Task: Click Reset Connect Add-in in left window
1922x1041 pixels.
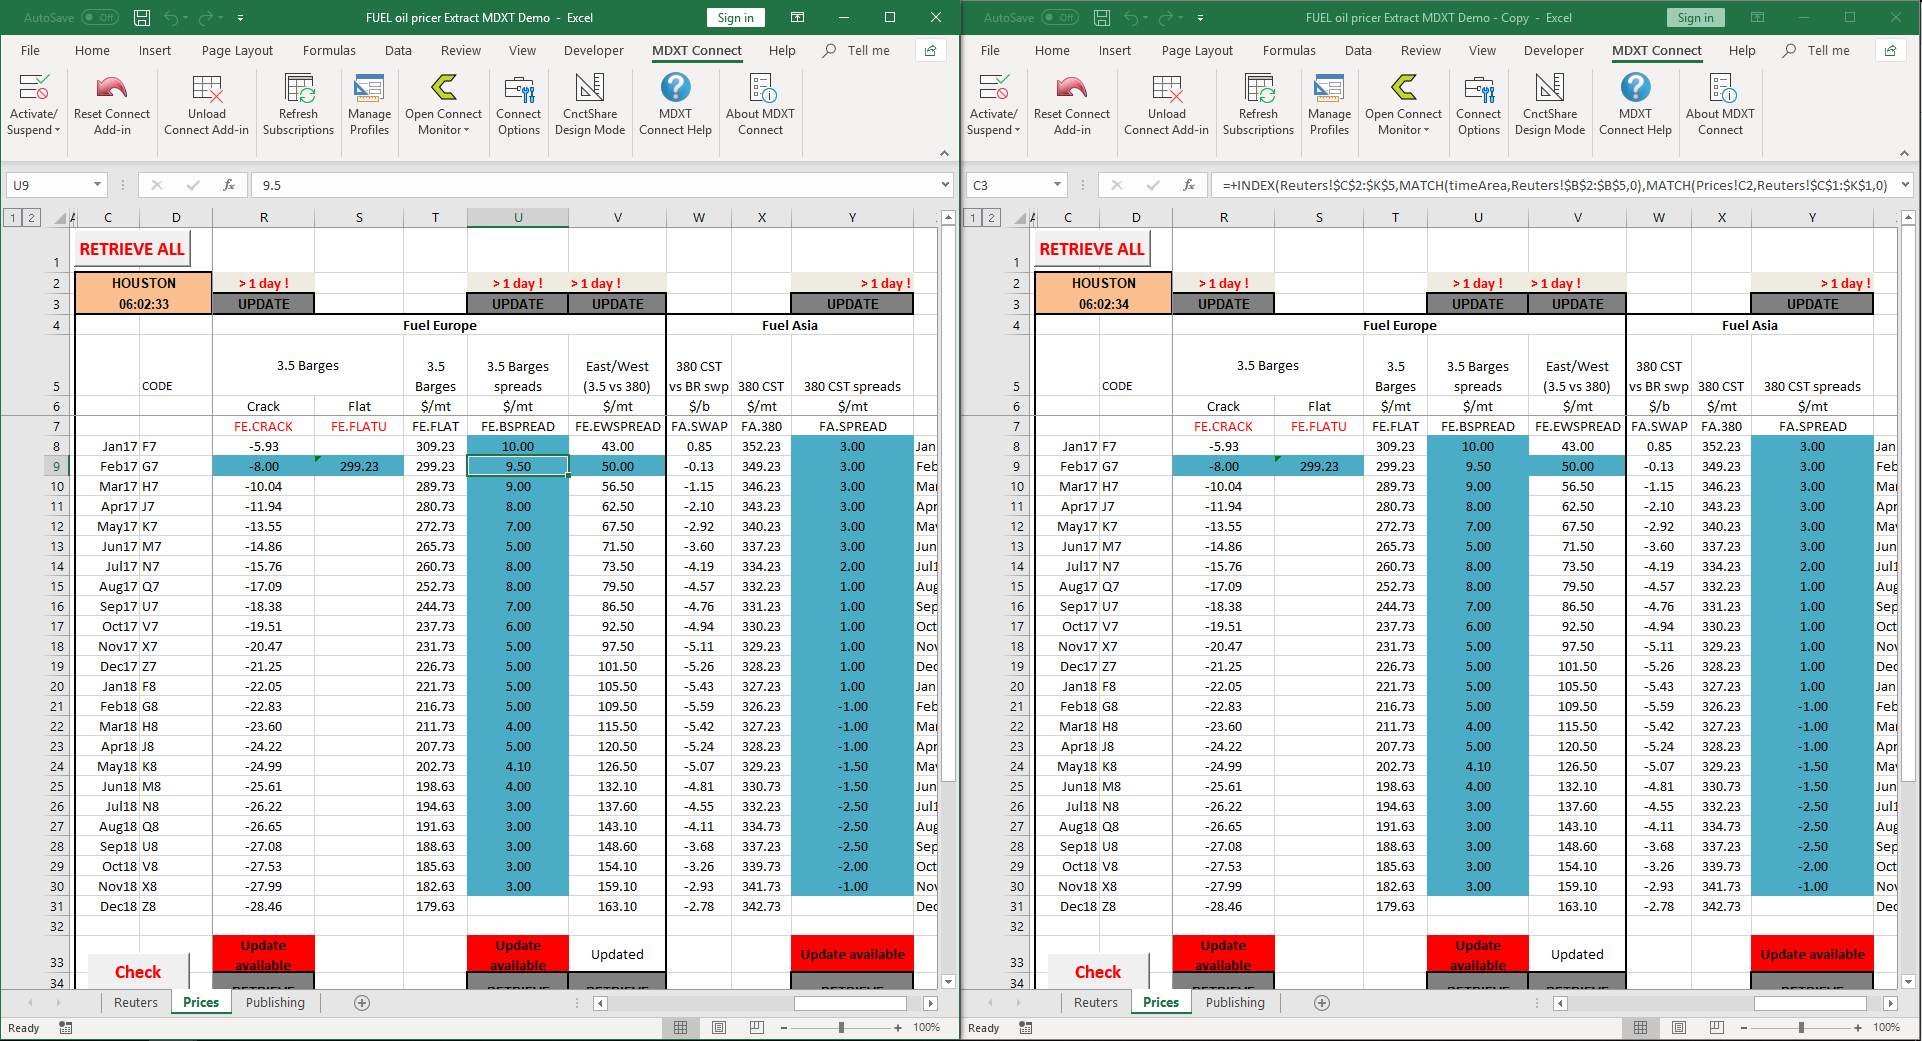Action: pyautogui.click(x=112, y=104)
